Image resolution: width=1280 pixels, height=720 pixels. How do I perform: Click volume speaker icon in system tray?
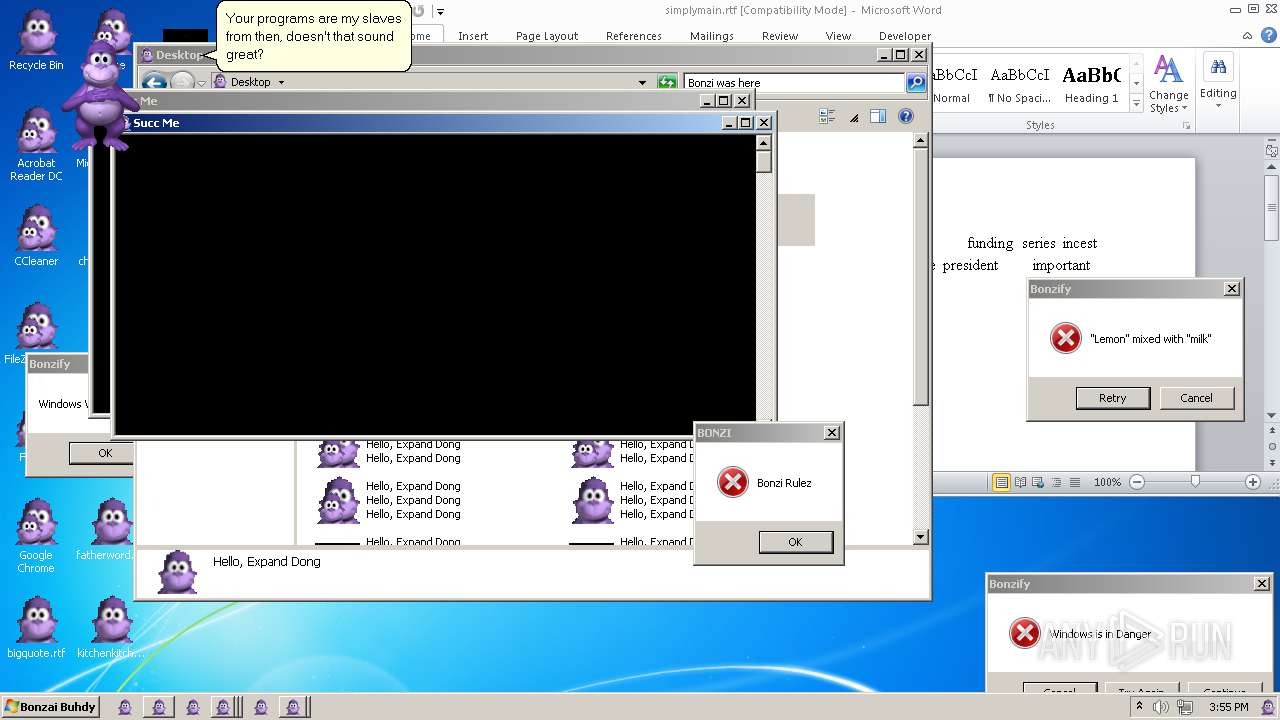(1161, 707)
